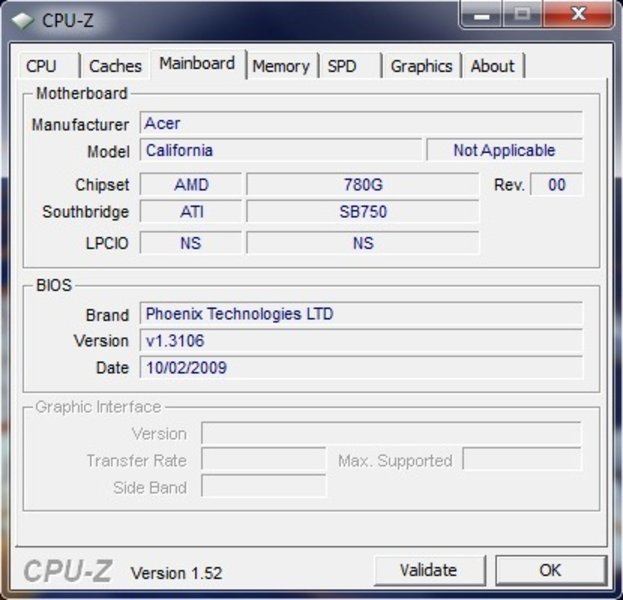Click the LPCIO label

coord(107,243)
